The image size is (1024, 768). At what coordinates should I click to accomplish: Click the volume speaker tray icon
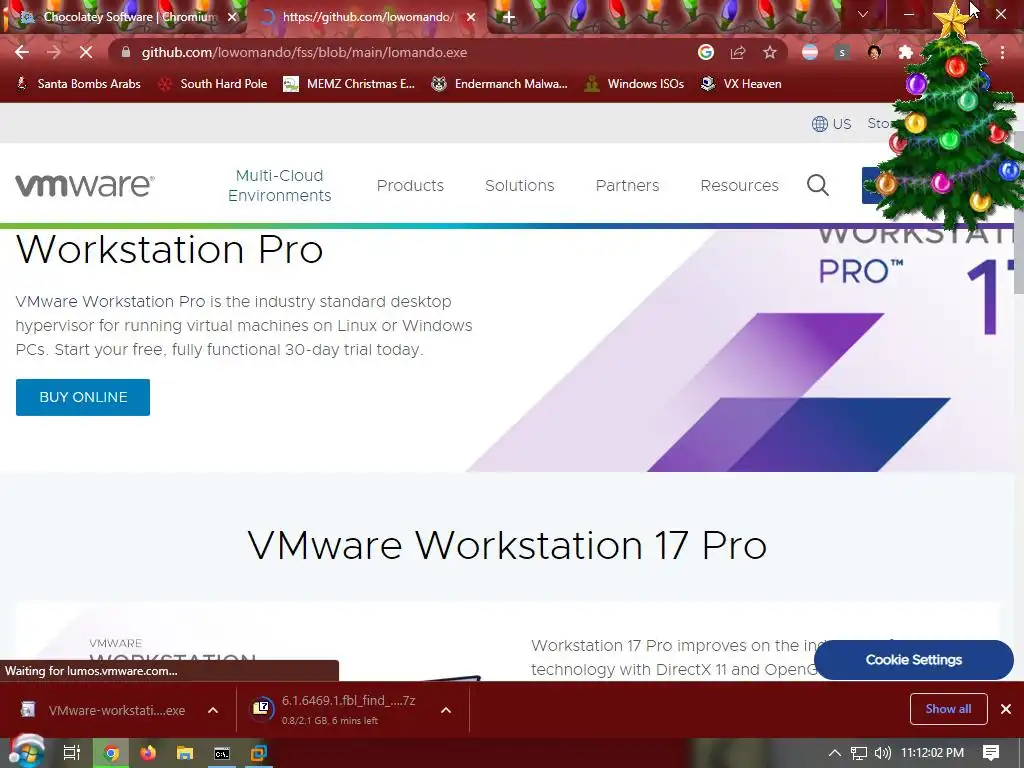(x=882, y=753)
